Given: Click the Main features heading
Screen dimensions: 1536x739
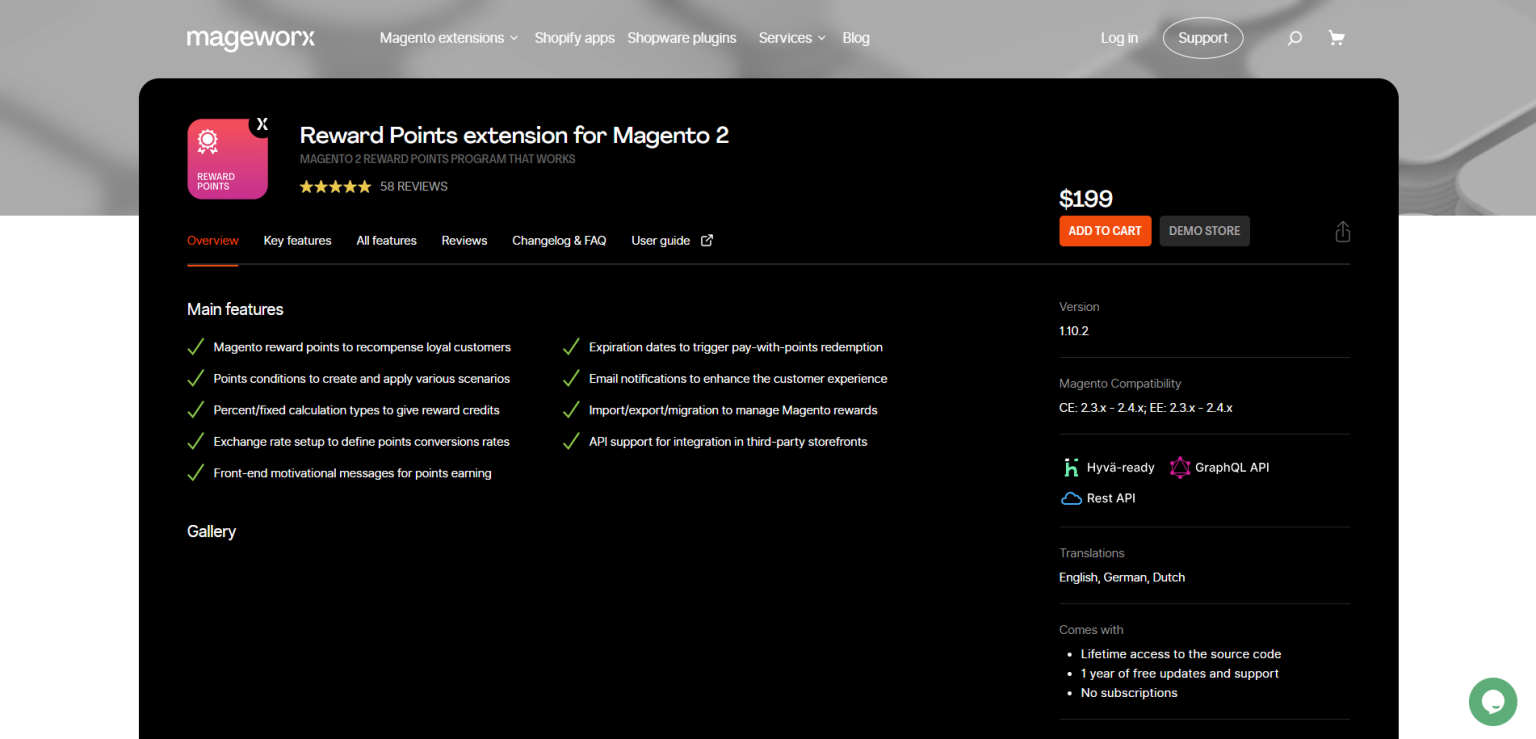Looking at the screenshot, I should (x=235, y=310).
